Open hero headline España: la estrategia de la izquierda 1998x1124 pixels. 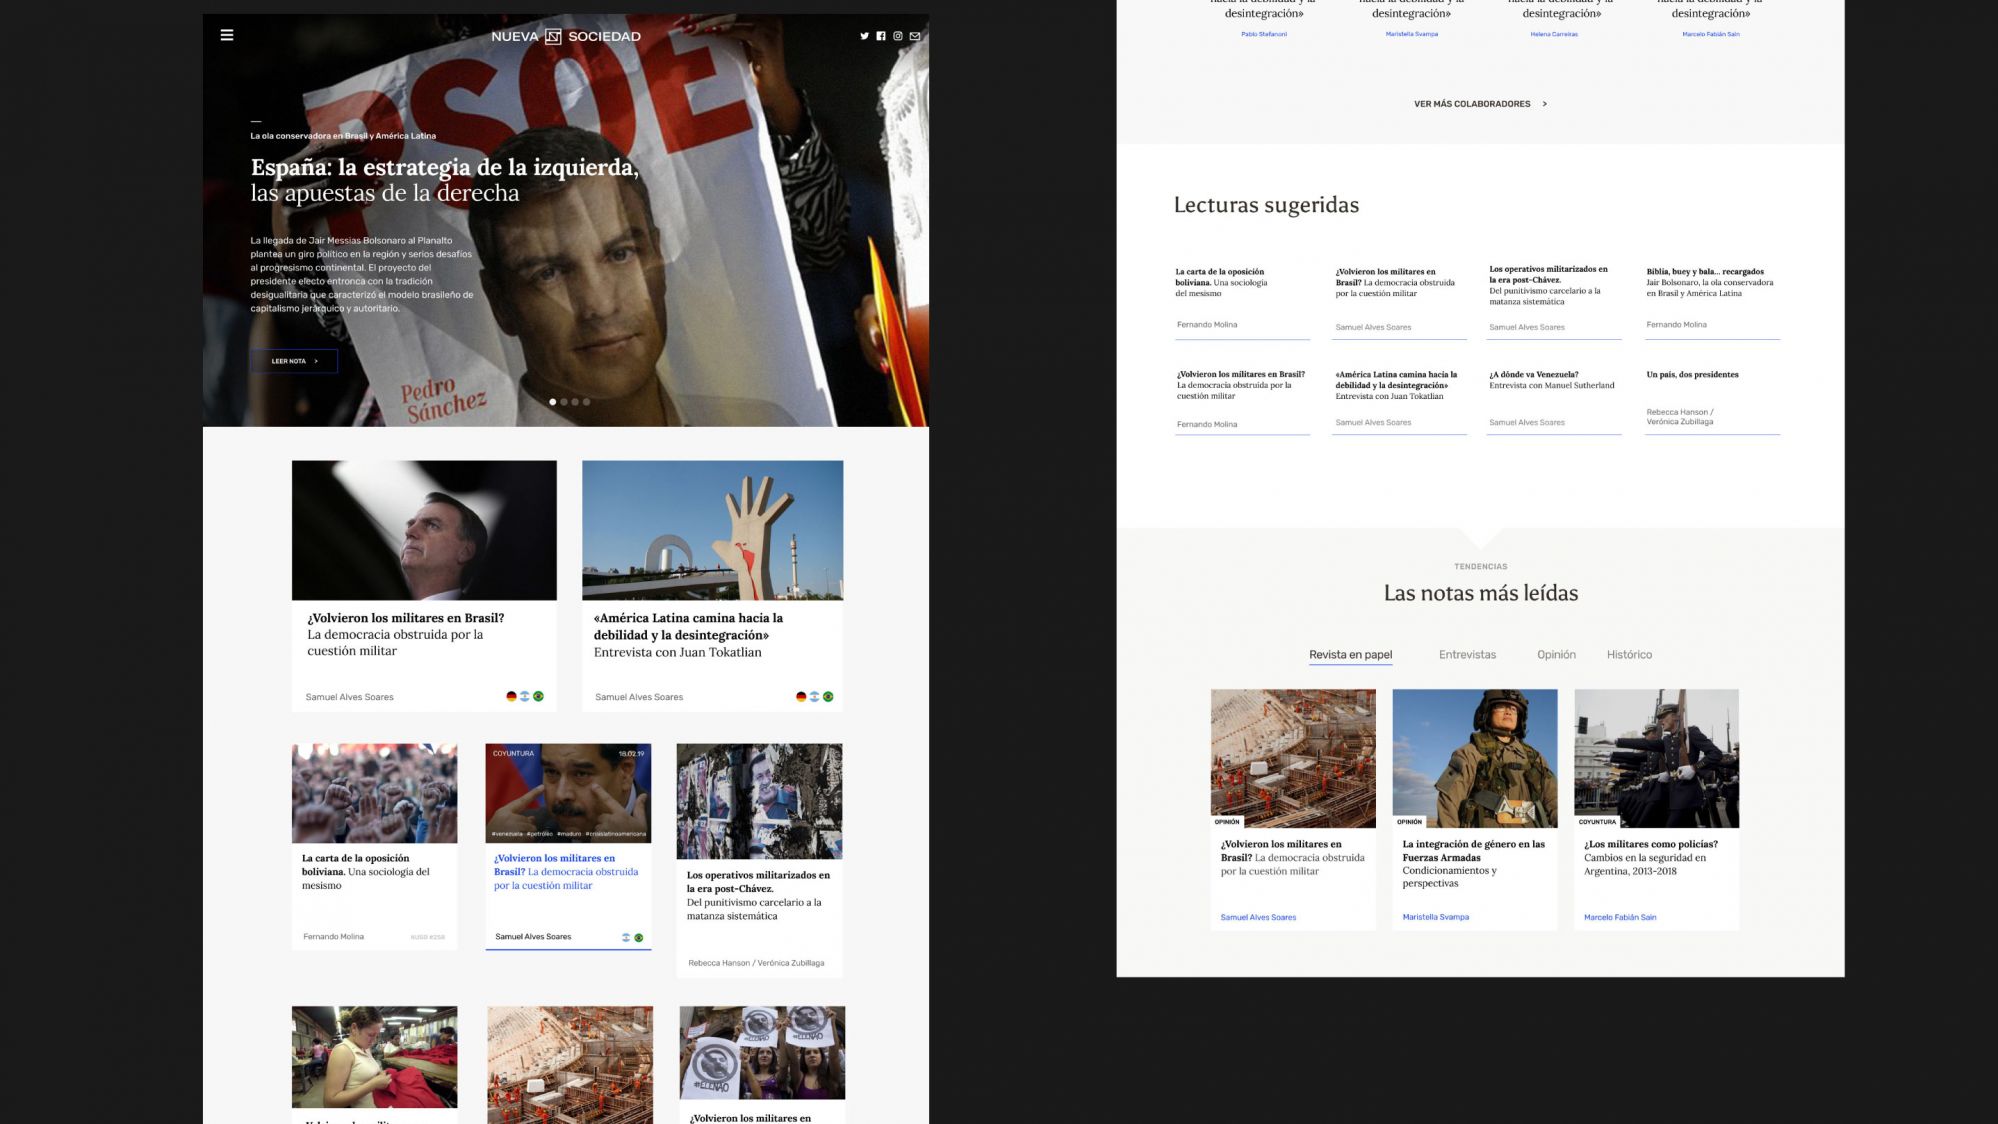(x=444, y=180)
